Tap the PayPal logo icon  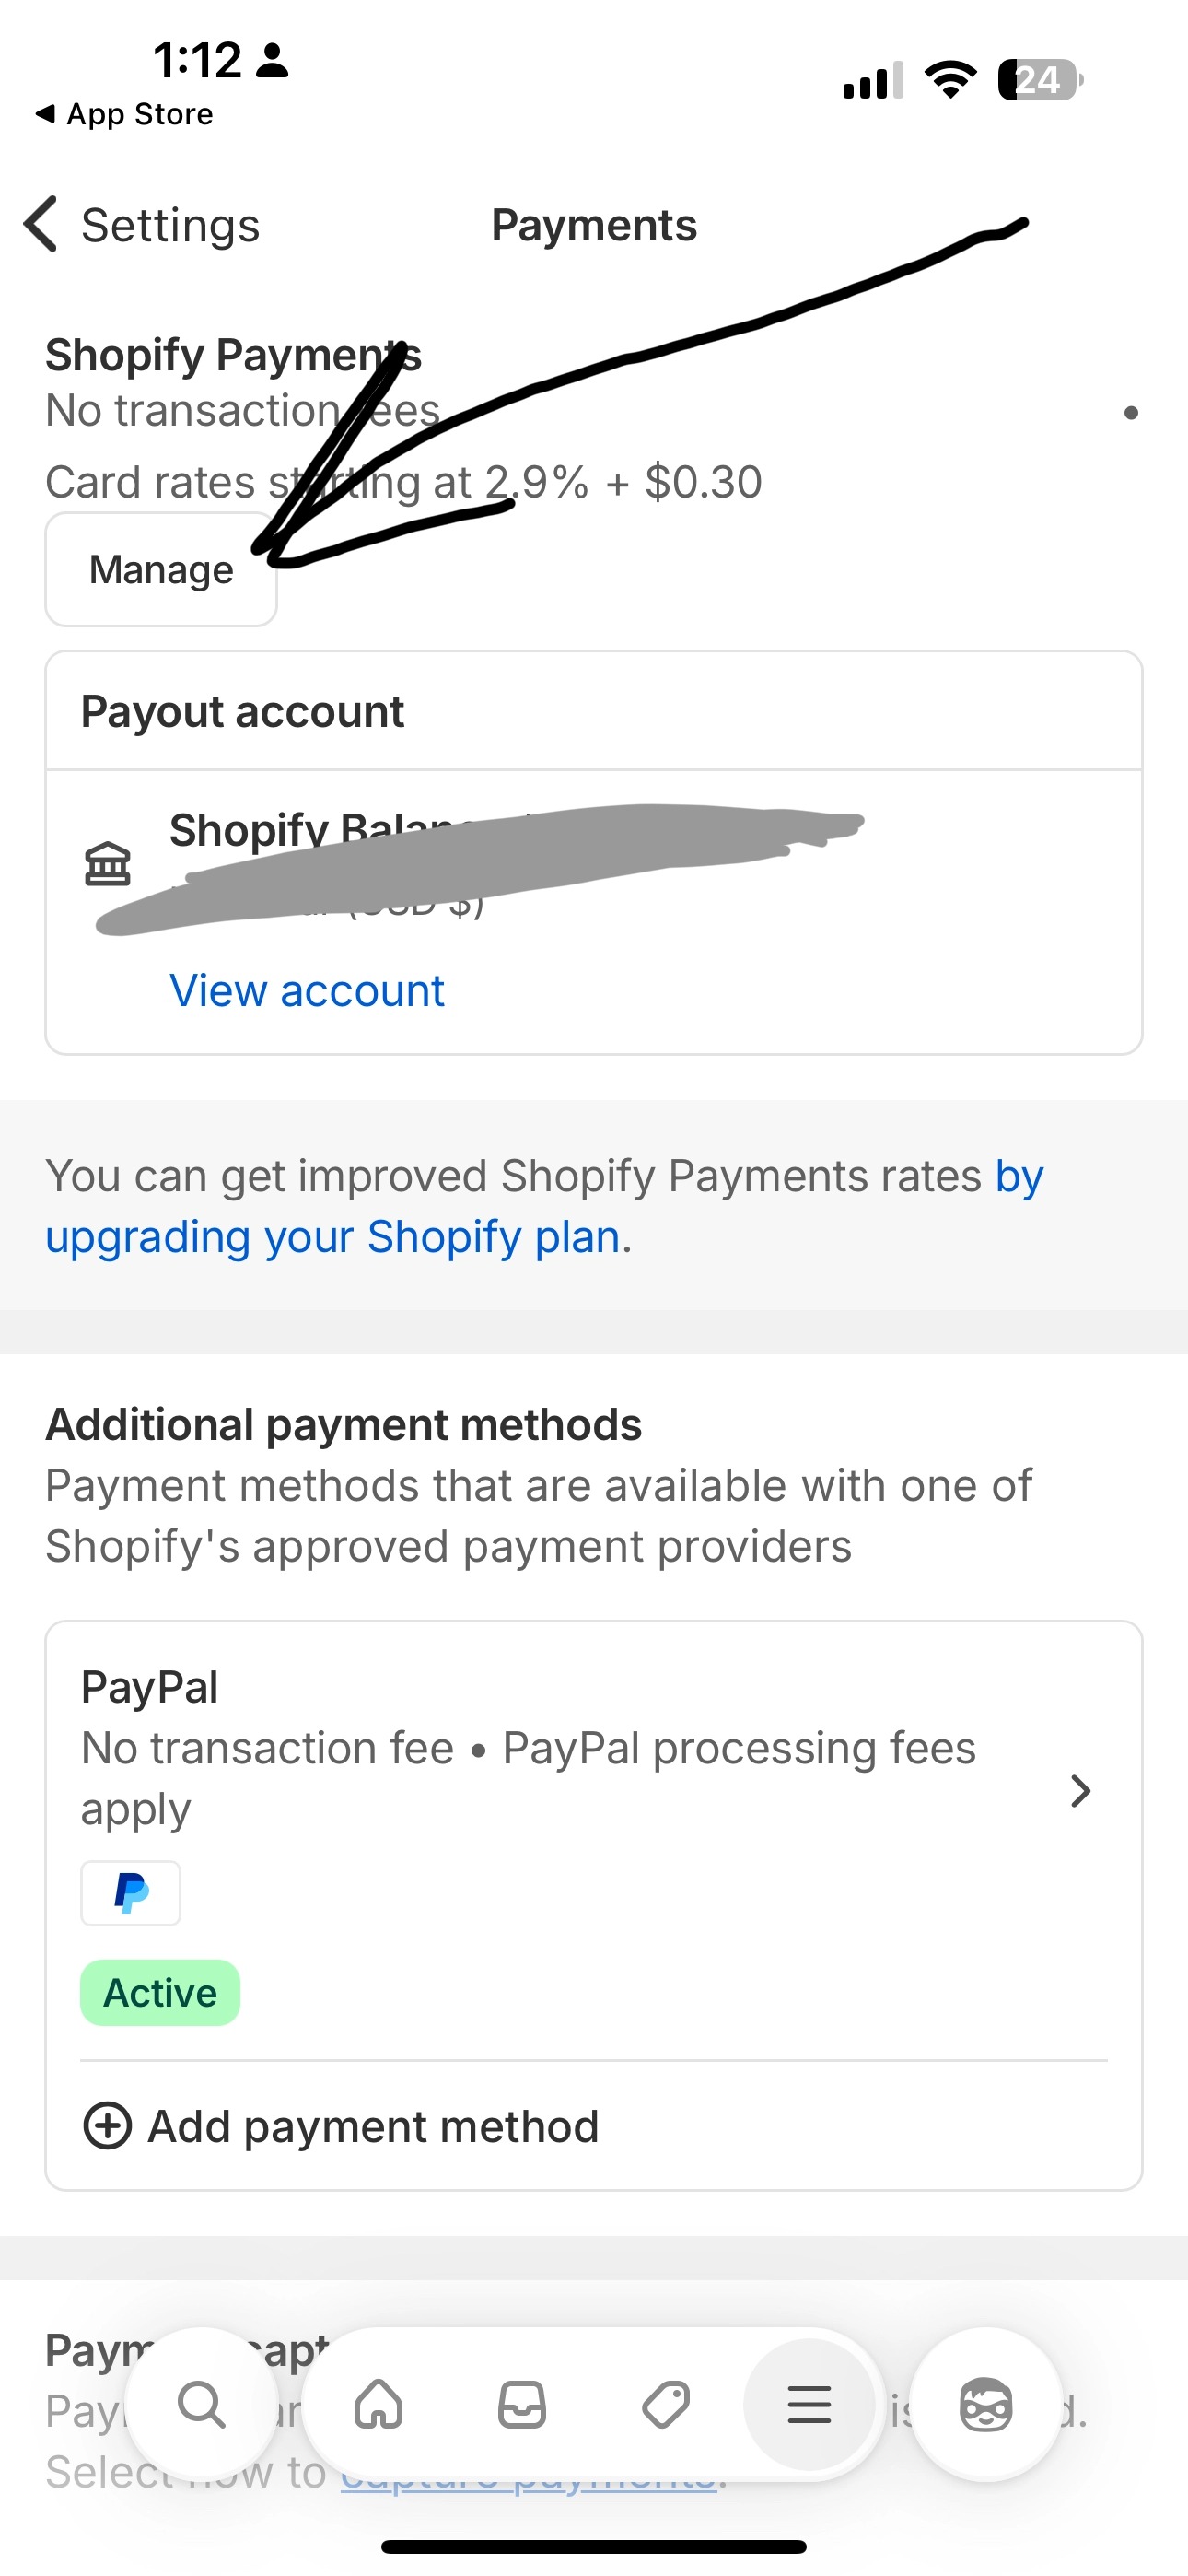coord(131,1892)
